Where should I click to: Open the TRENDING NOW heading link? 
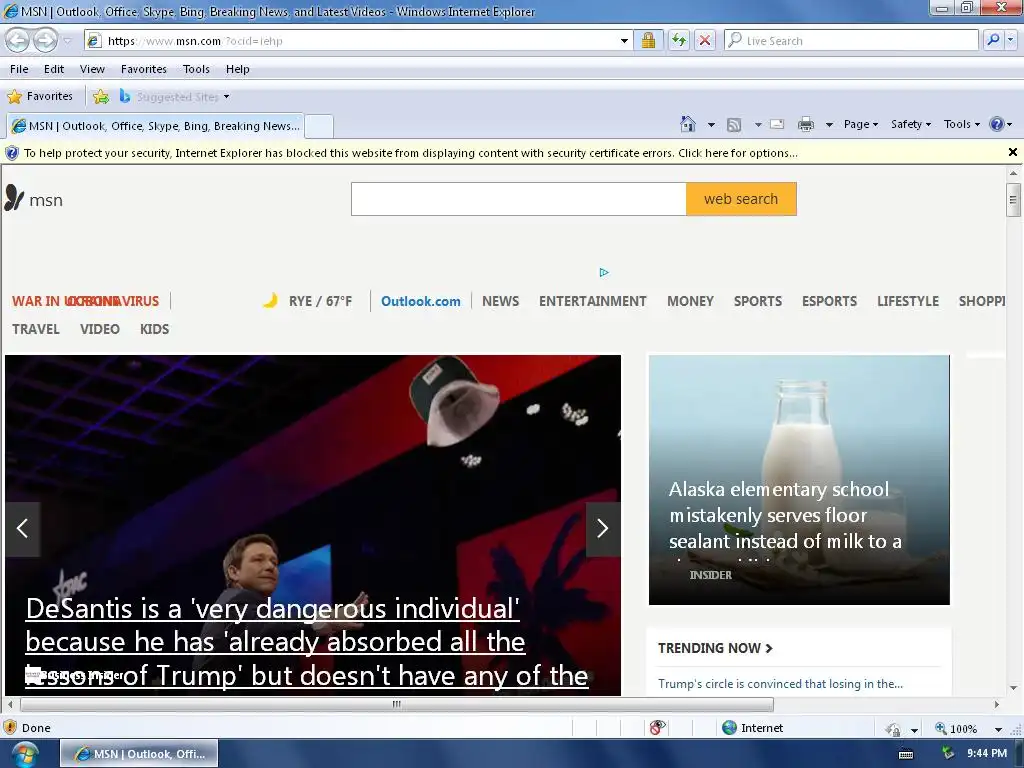click(715, 648)
